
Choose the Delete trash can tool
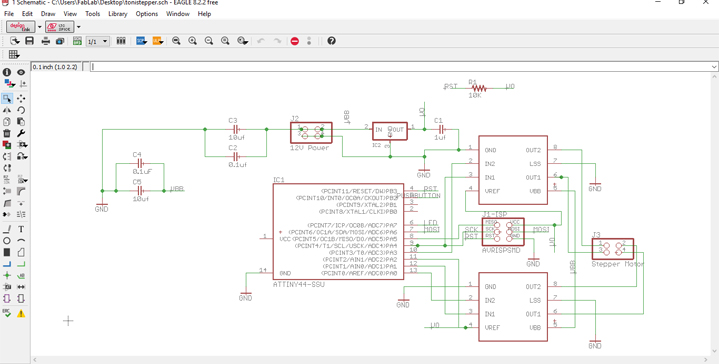[x=7, y=133]
